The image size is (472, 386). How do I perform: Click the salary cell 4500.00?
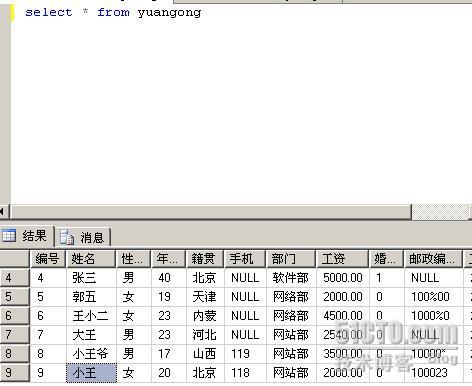pyautogui.click(x=343, y=316)
